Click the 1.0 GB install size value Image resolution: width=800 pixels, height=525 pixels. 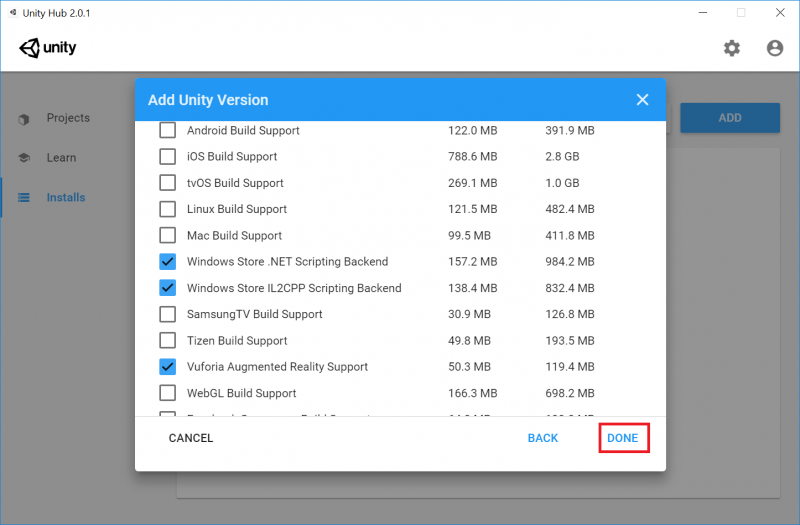562,183
